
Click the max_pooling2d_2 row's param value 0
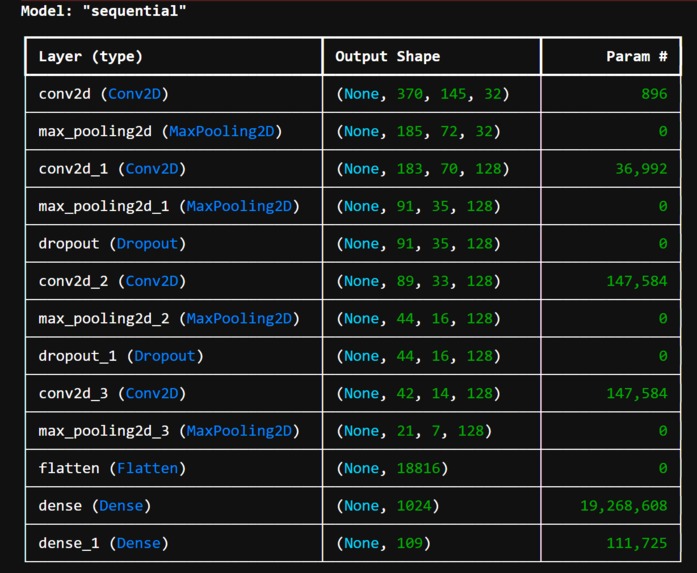[x=663, y=318]
